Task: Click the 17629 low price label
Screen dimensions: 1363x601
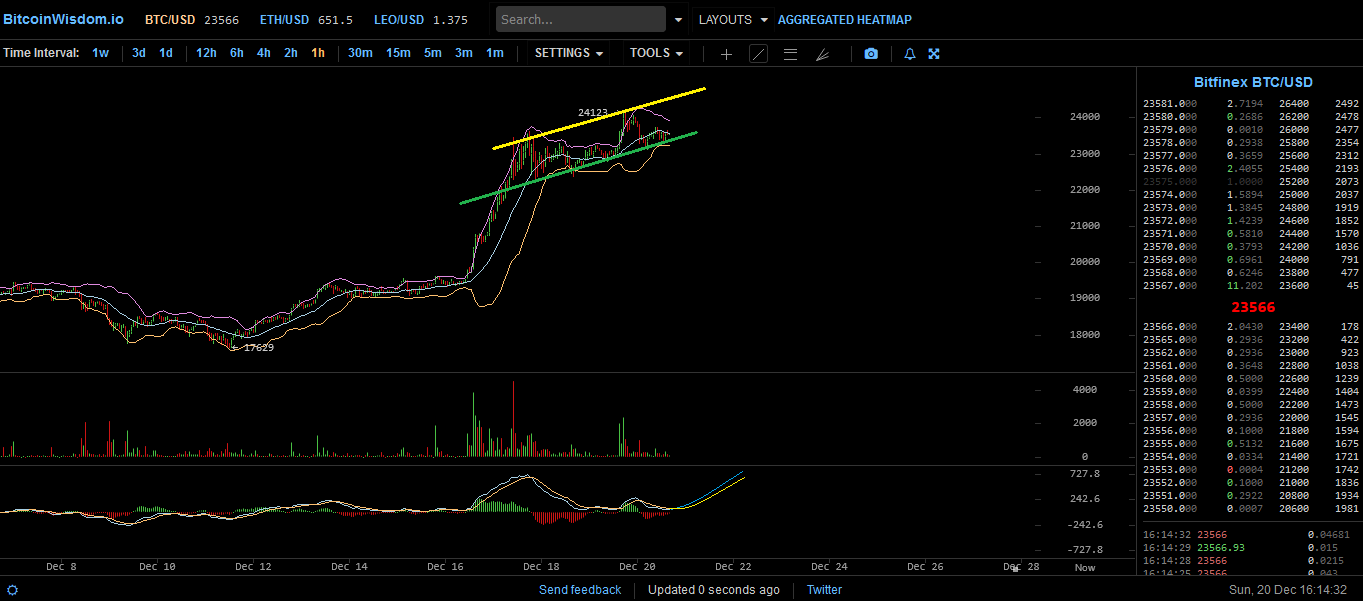Action: click(x=259, y=348)
